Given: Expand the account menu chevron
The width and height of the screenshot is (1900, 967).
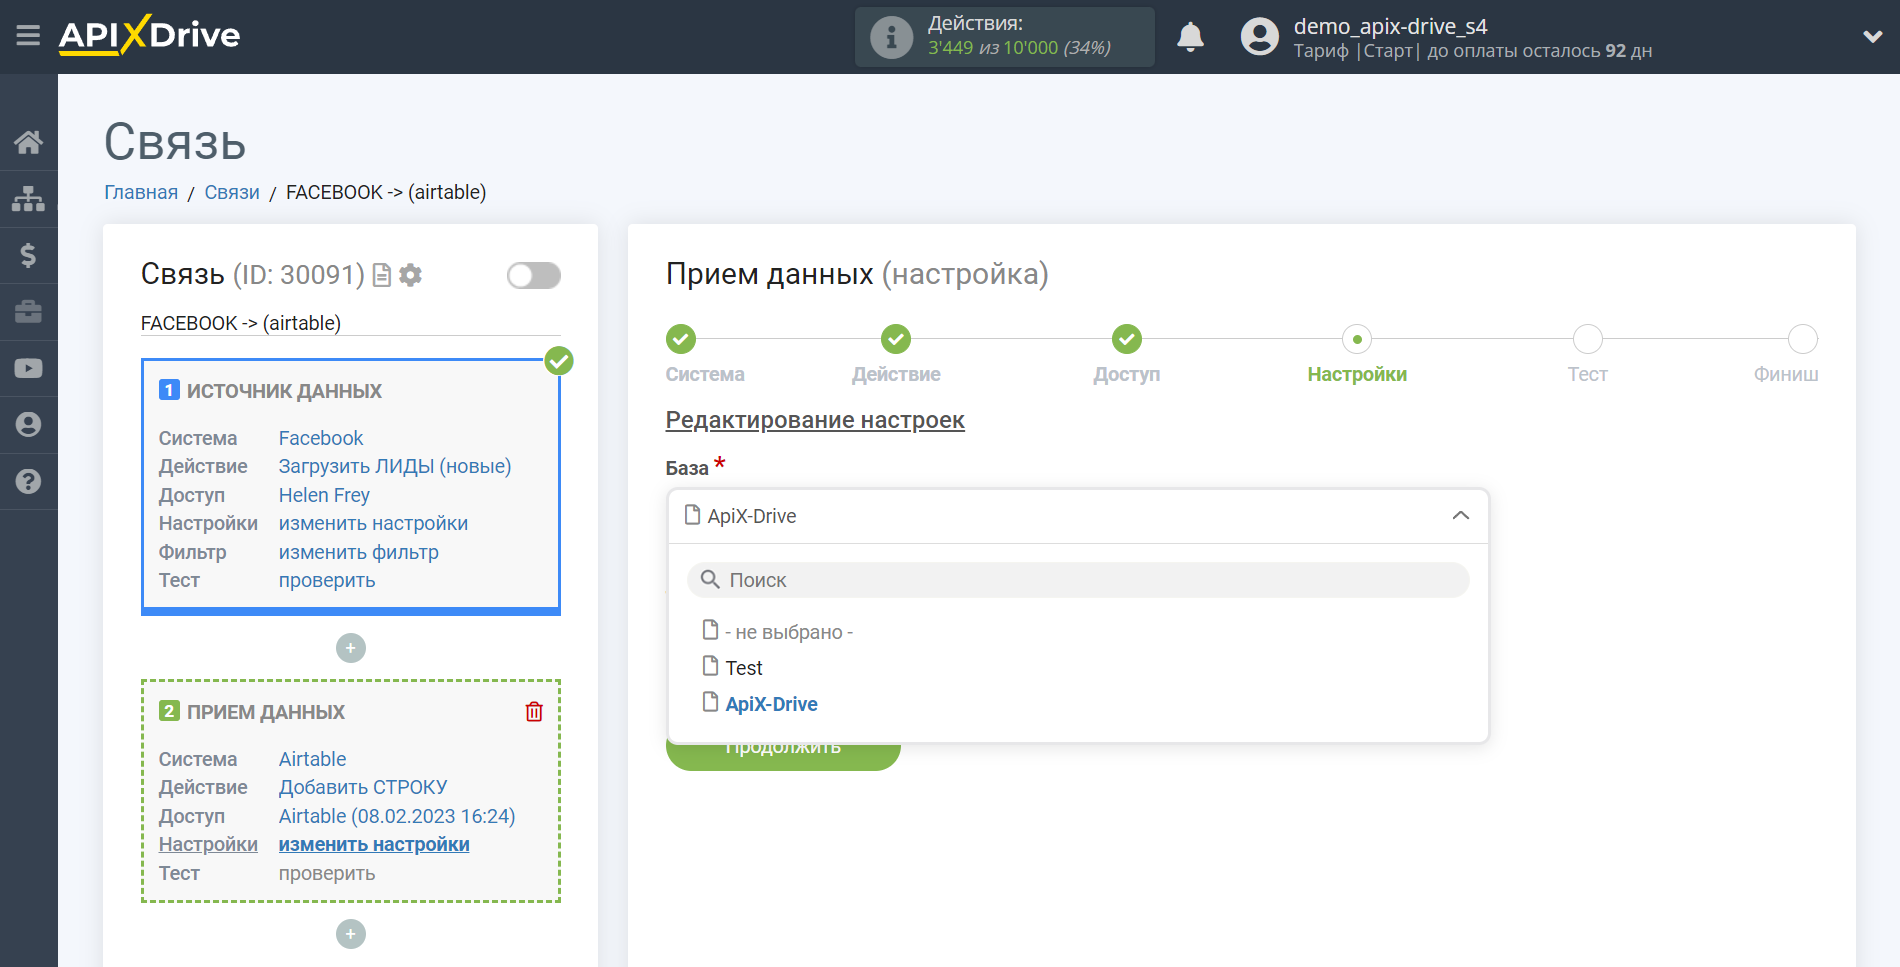Looking at the screenshot, I should [1872, 37].
